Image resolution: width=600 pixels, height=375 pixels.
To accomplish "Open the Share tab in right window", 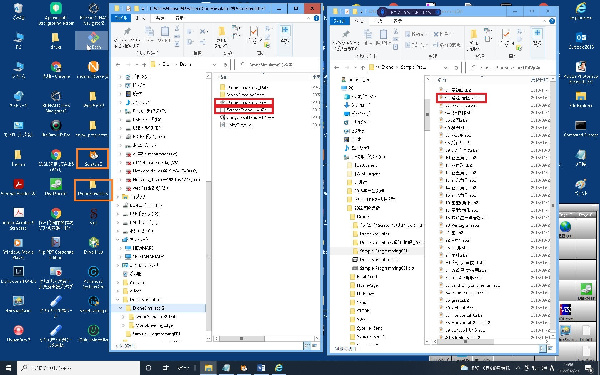I will pyautogui.click(x=379, y=21).
